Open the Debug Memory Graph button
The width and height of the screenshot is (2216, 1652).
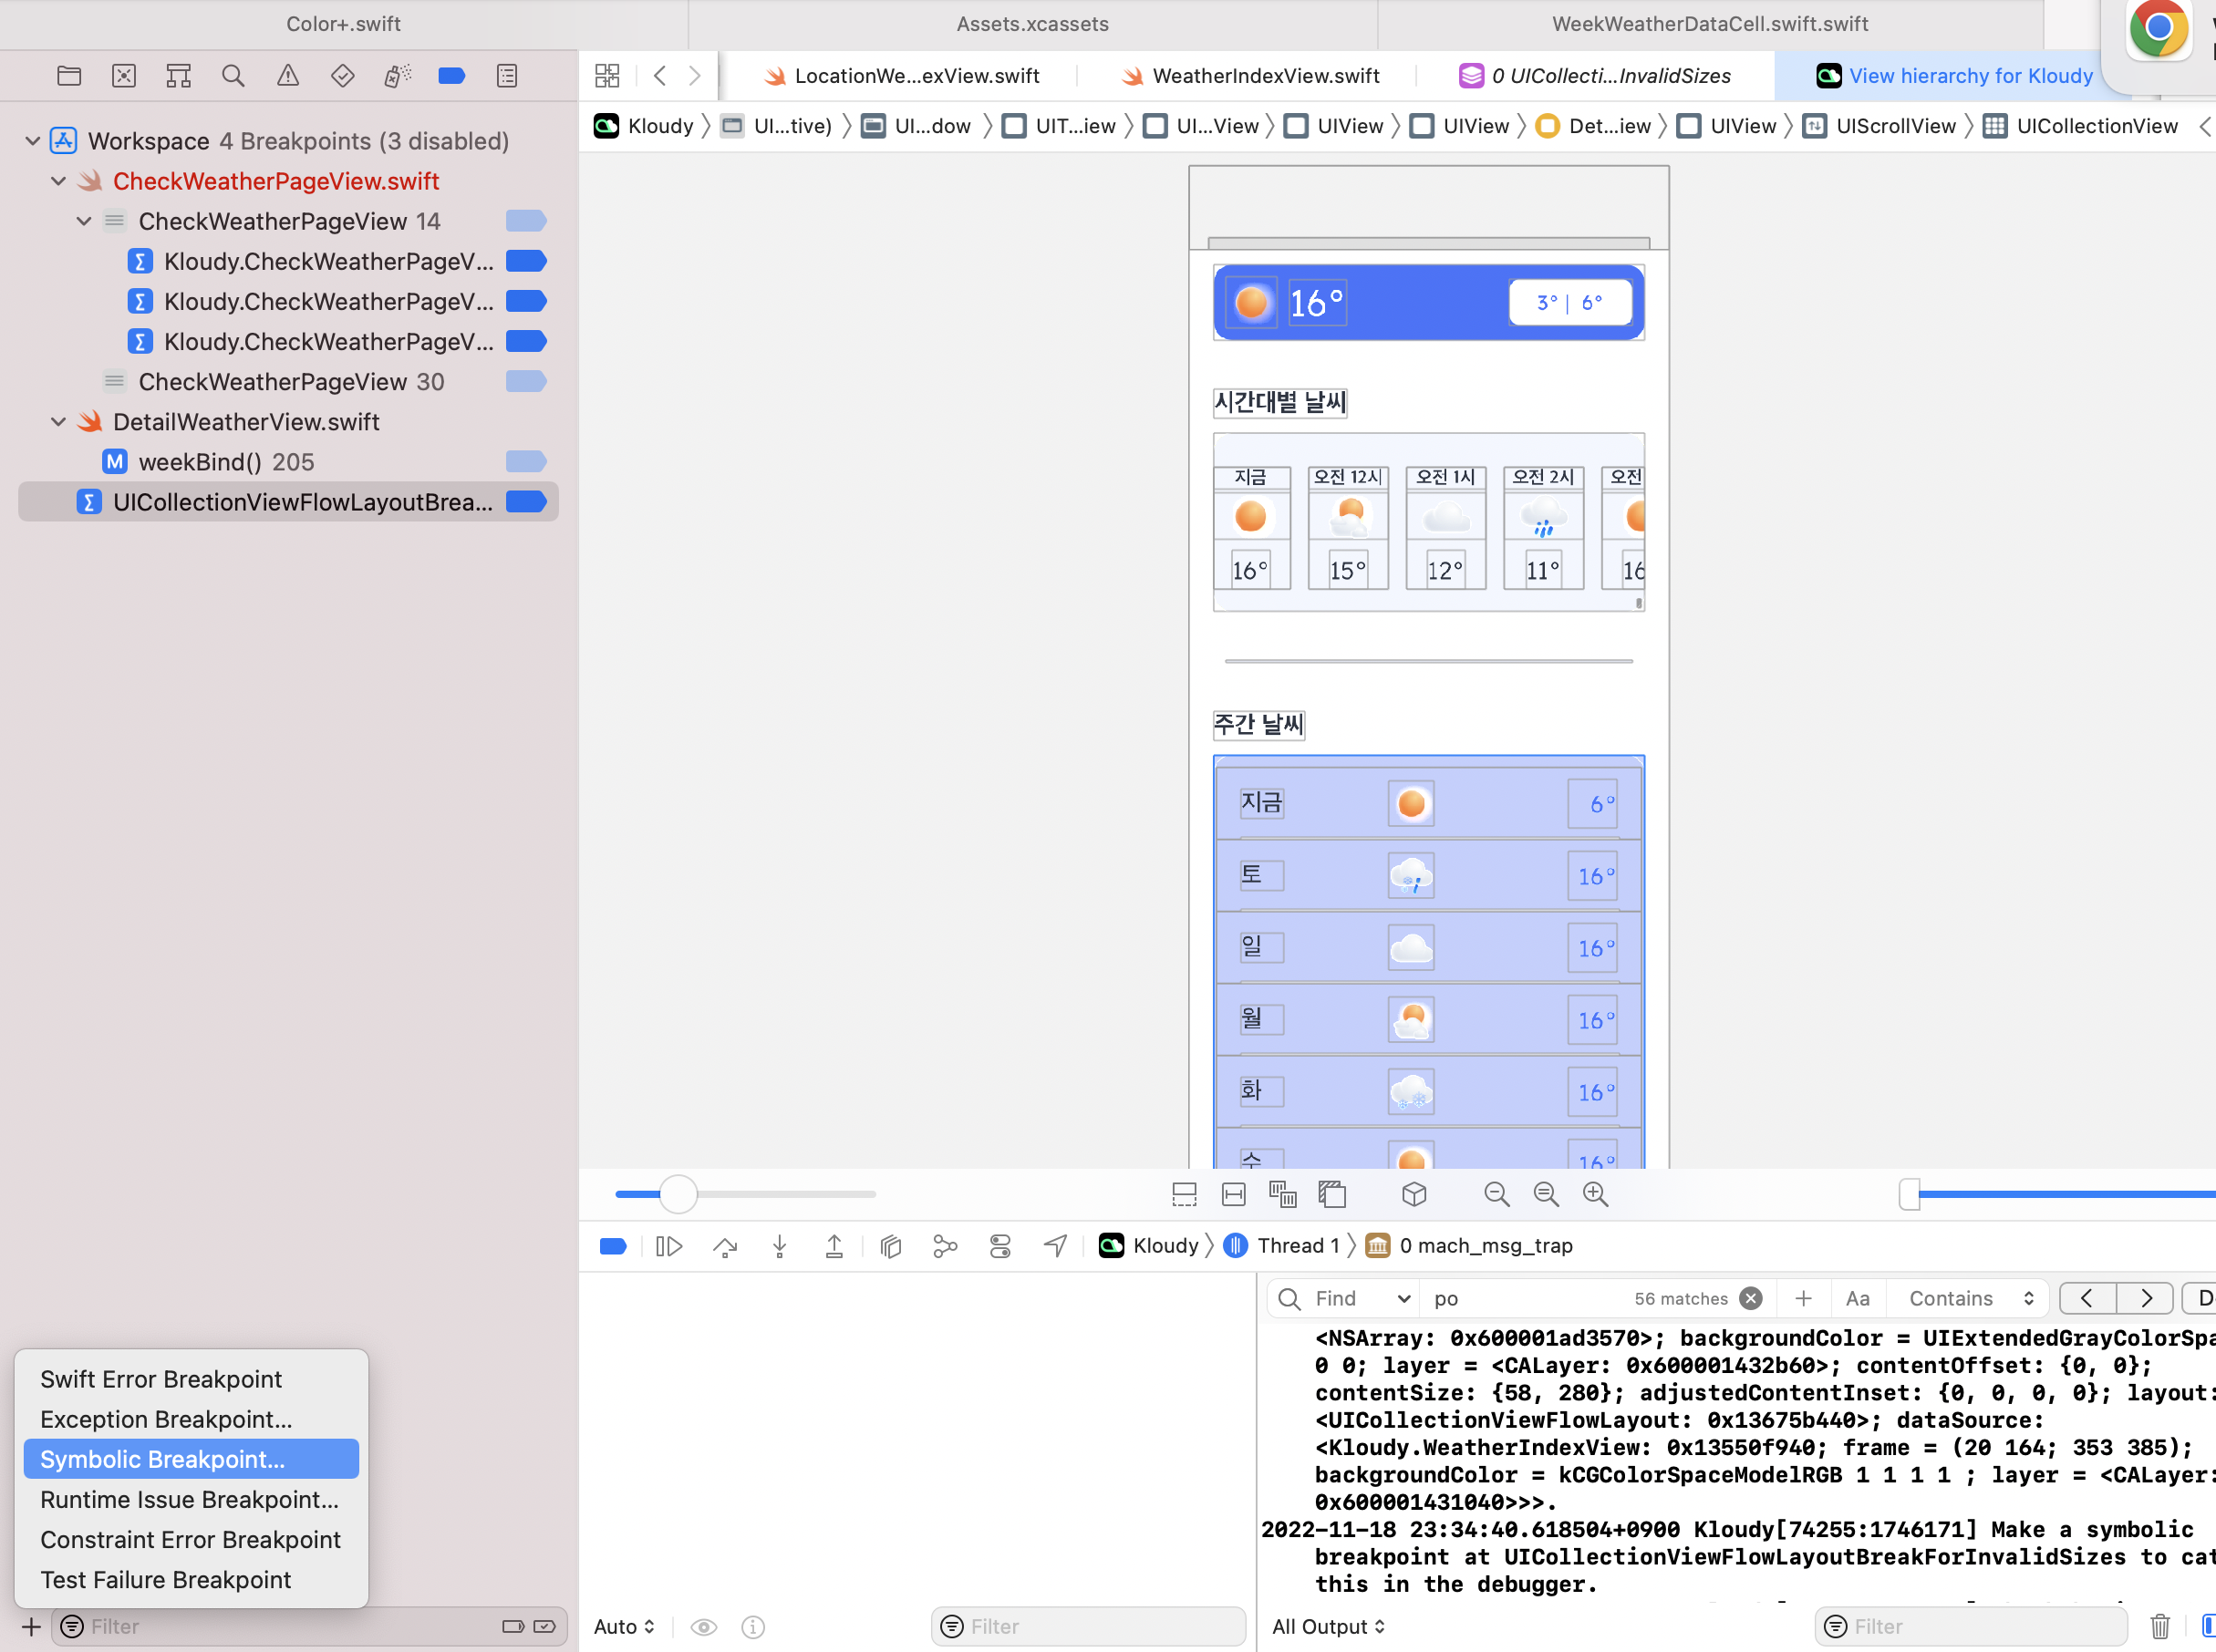click(x=945, y=1246)
